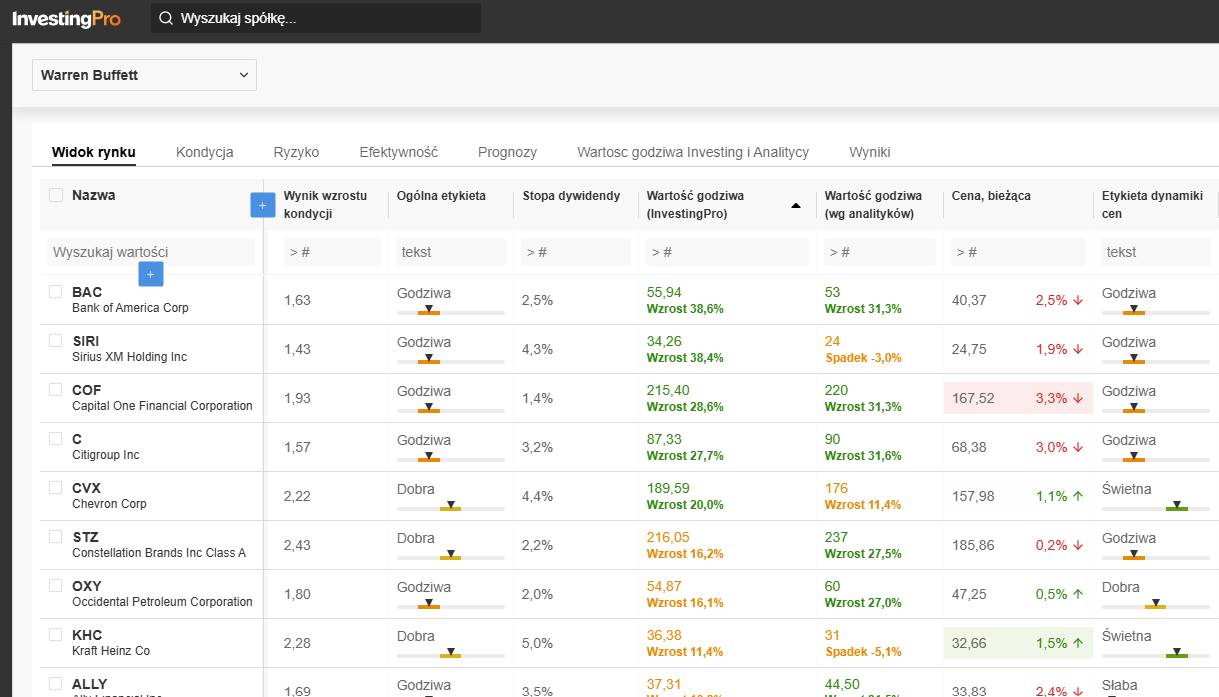Click the Etykieta dynamiki cen column header
This screenshot has height=697, width=1219.
[1152, 204]
